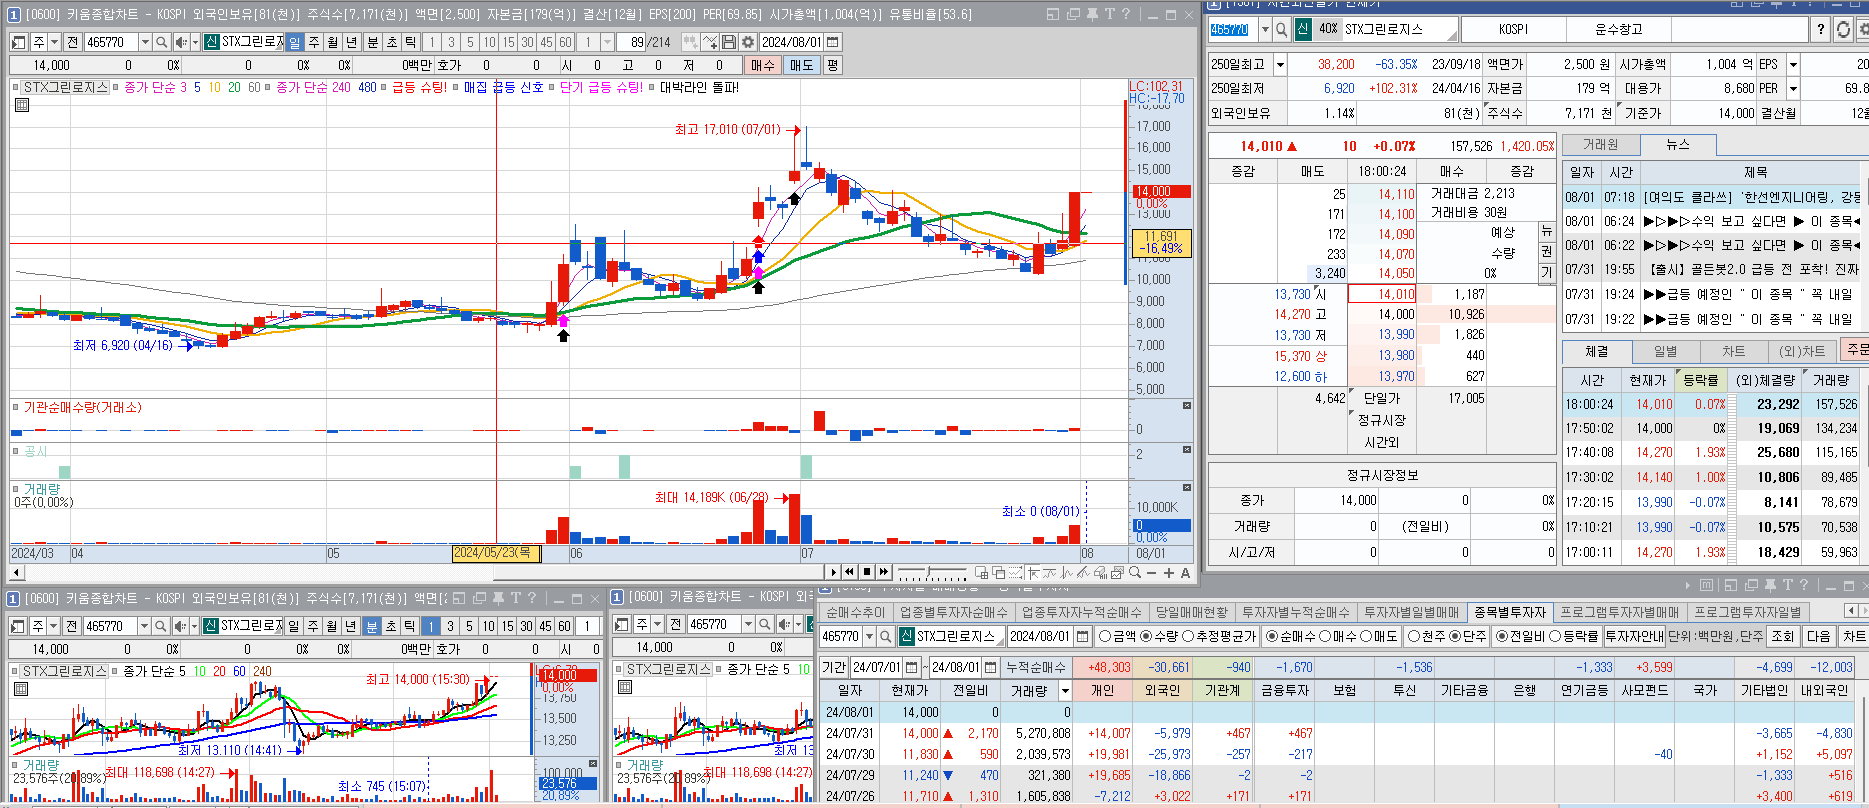
Task: Fast-forward the chart replay
Action: (x=883, y=572)
